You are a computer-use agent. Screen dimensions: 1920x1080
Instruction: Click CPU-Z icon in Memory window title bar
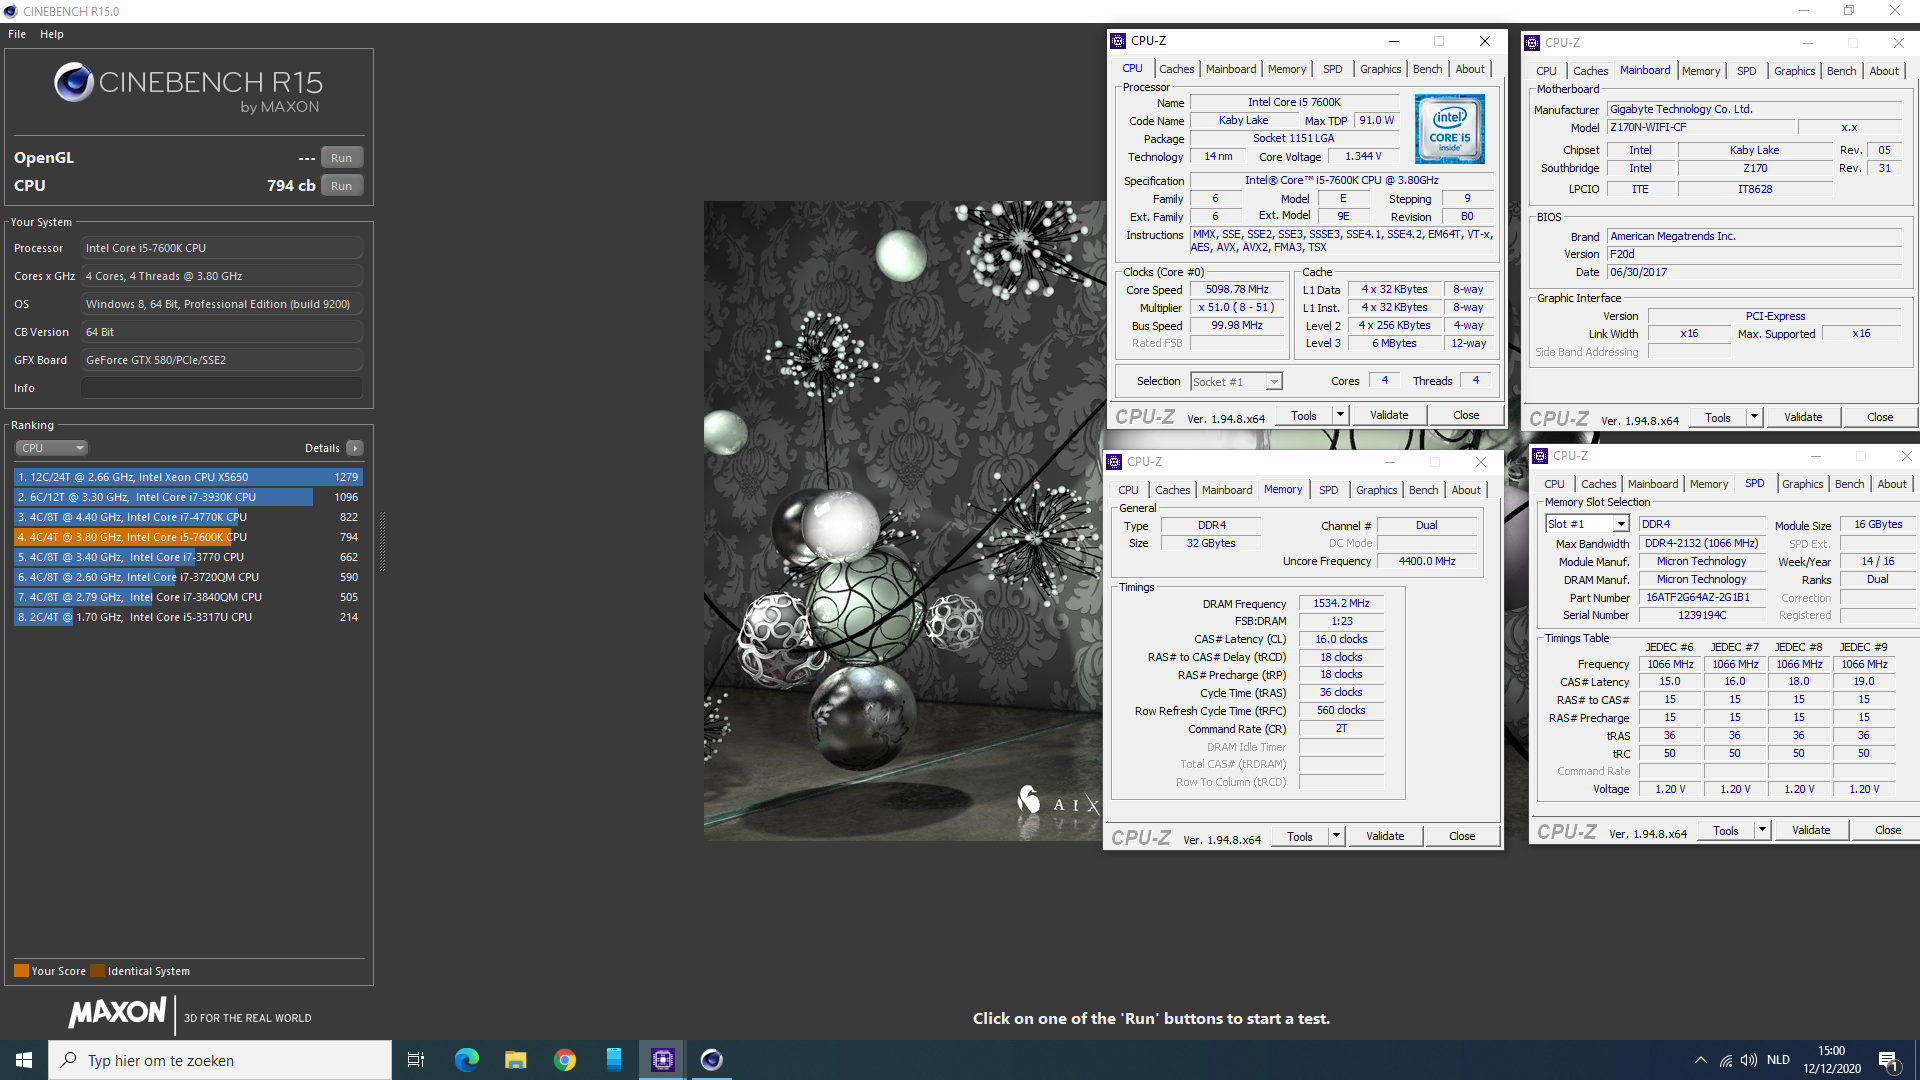[1115, 462]
